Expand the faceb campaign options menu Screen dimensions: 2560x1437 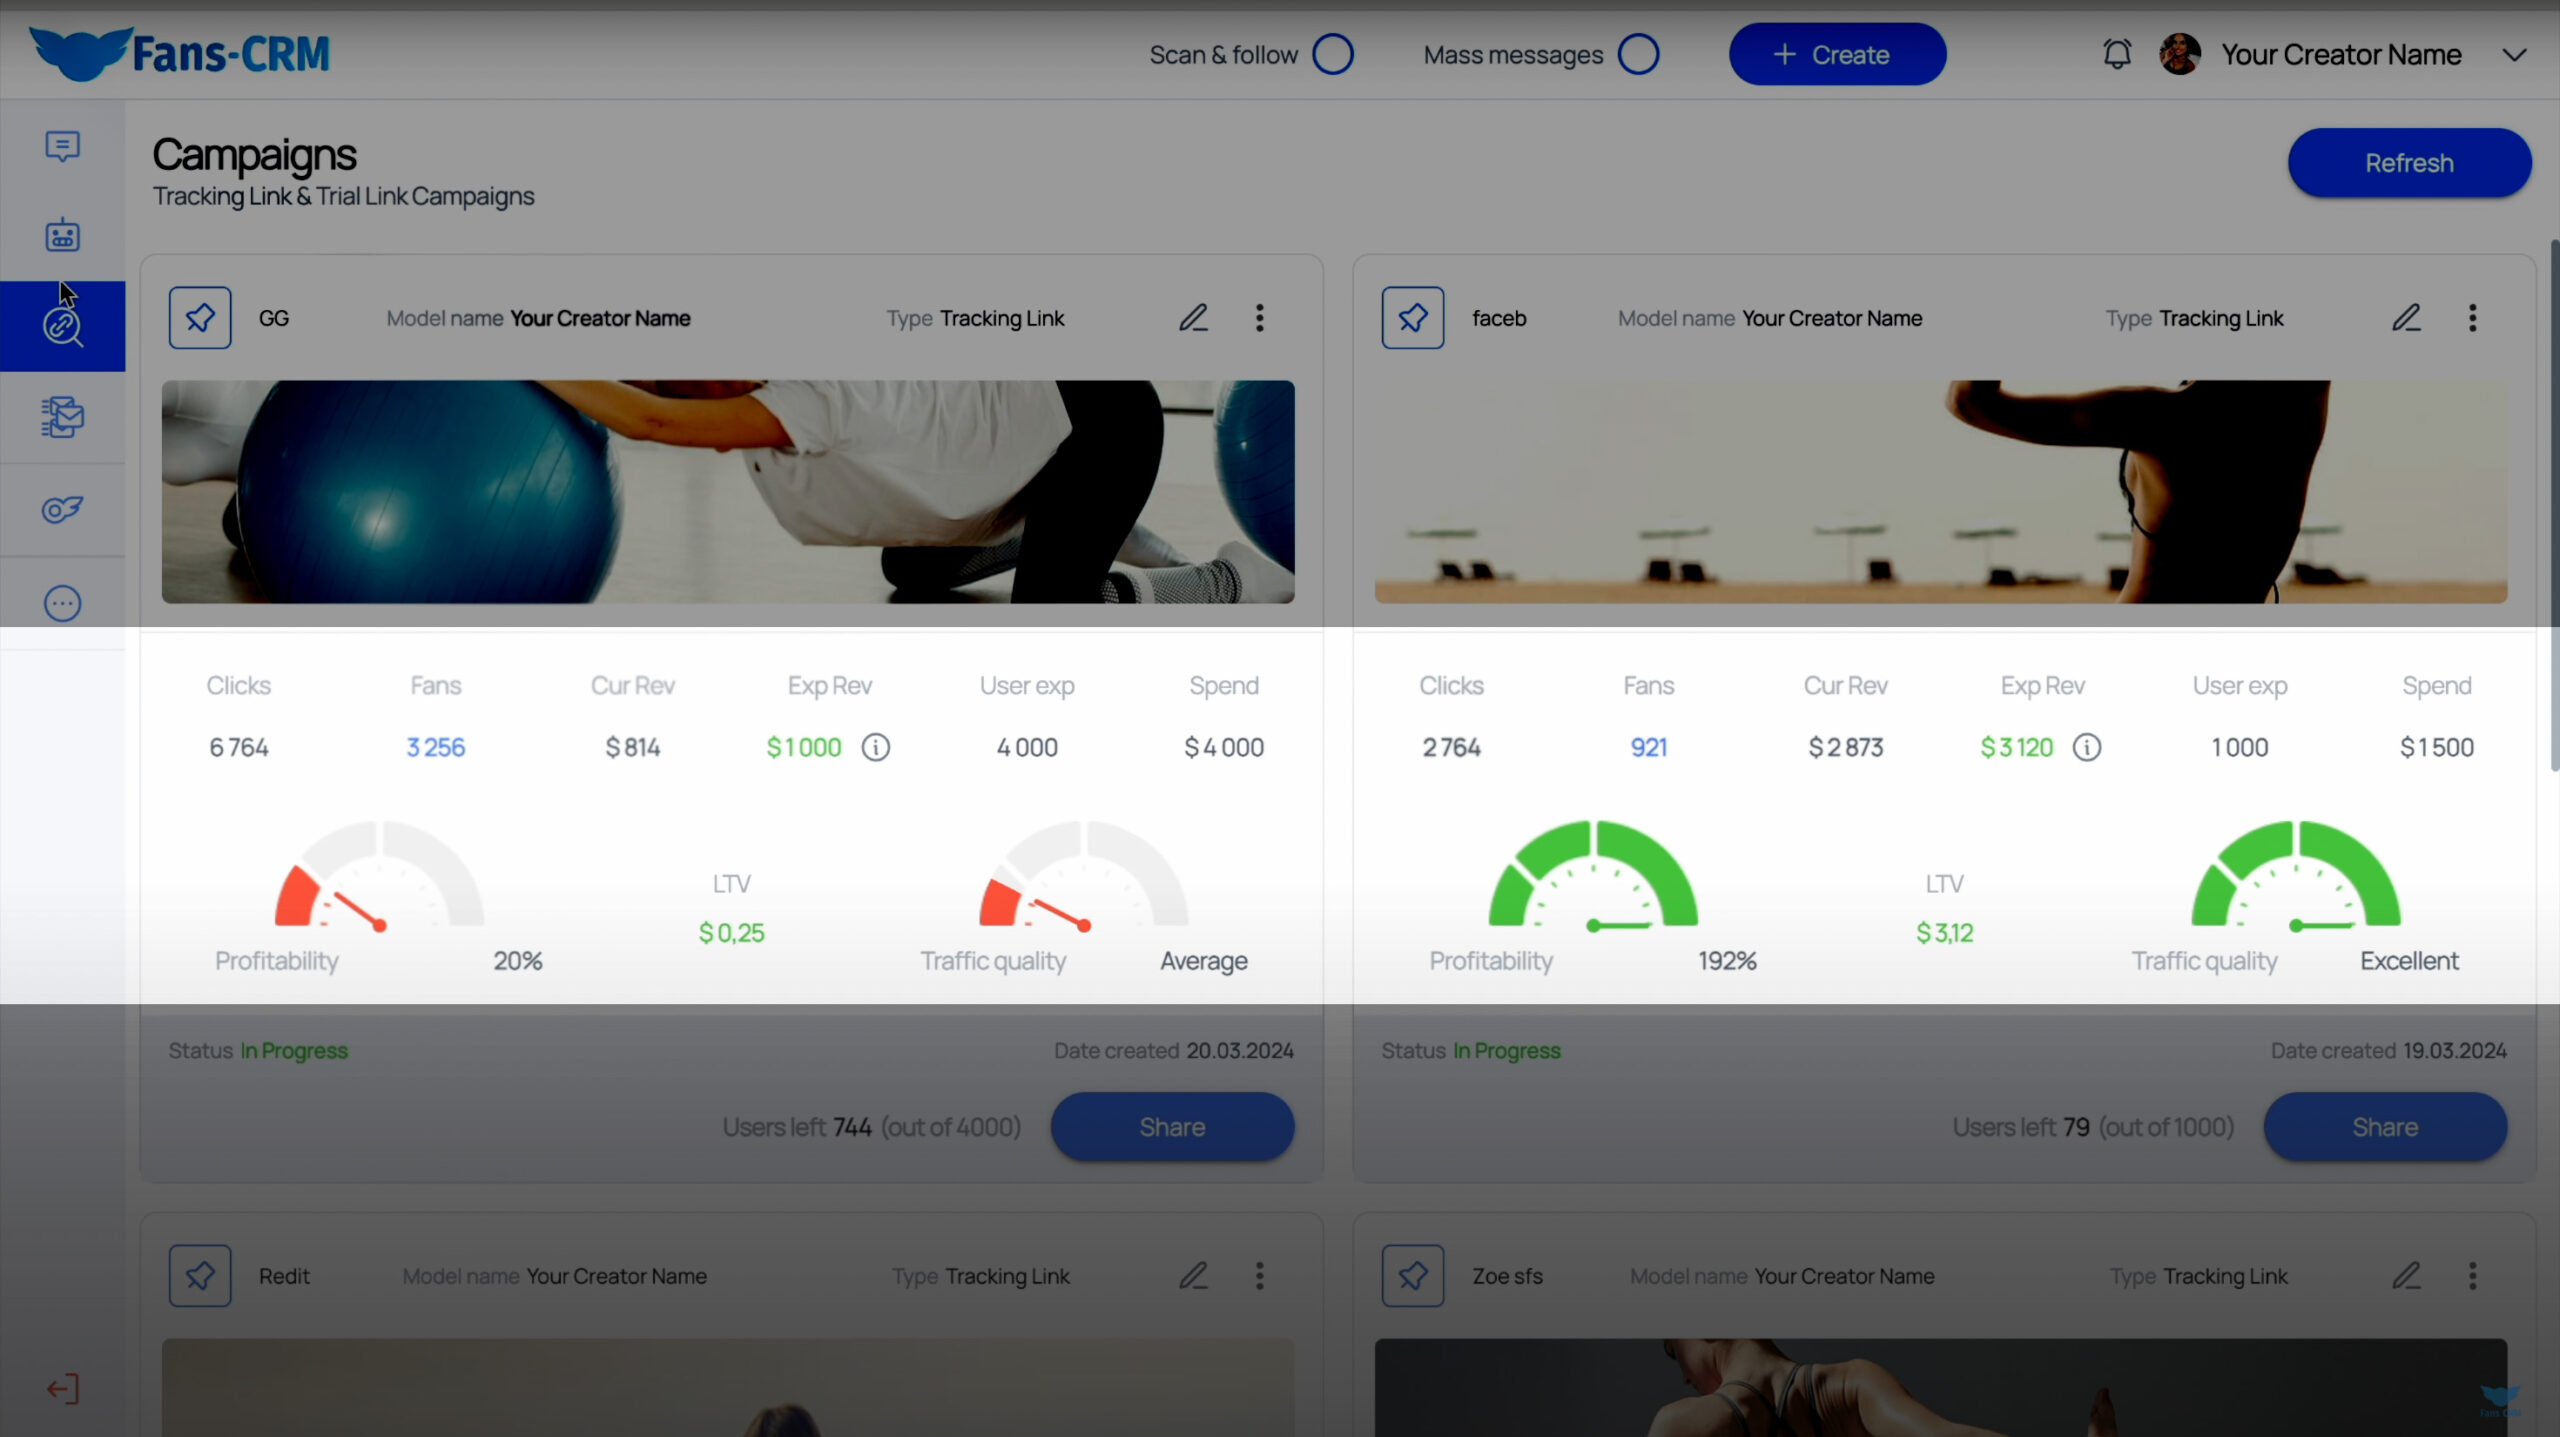point(2472,318)
